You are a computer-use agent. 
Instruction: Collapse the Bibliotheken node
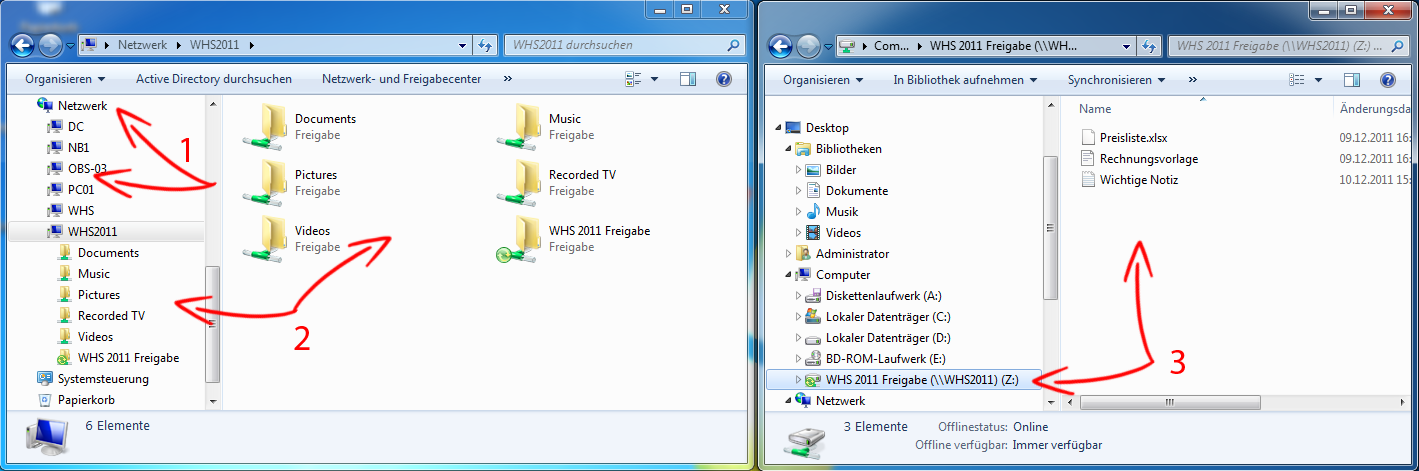click(x=788, y=149)
